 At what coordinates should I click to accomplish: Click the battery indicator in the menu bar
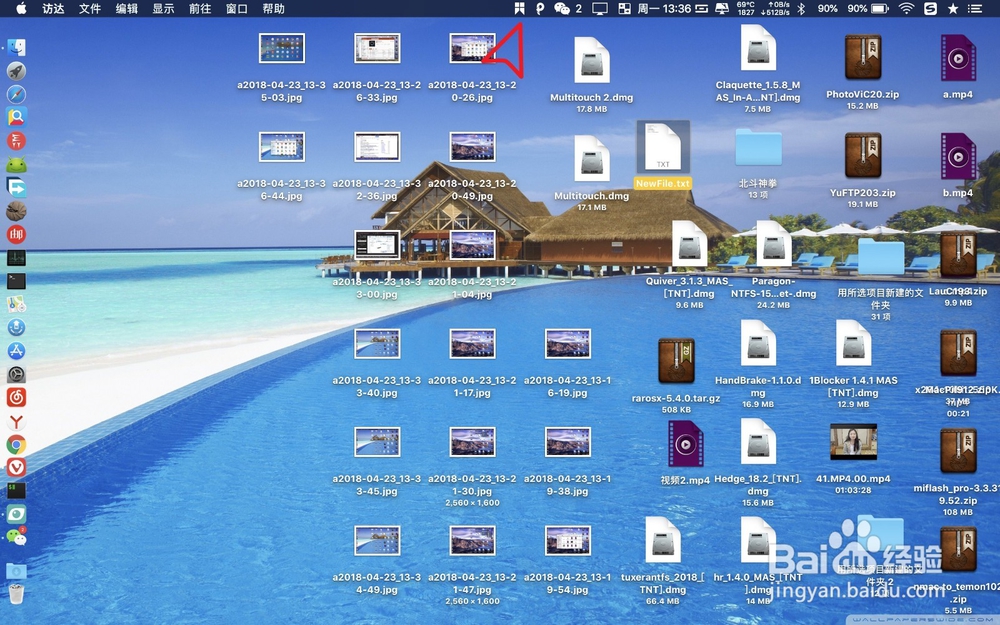point(879,10)
